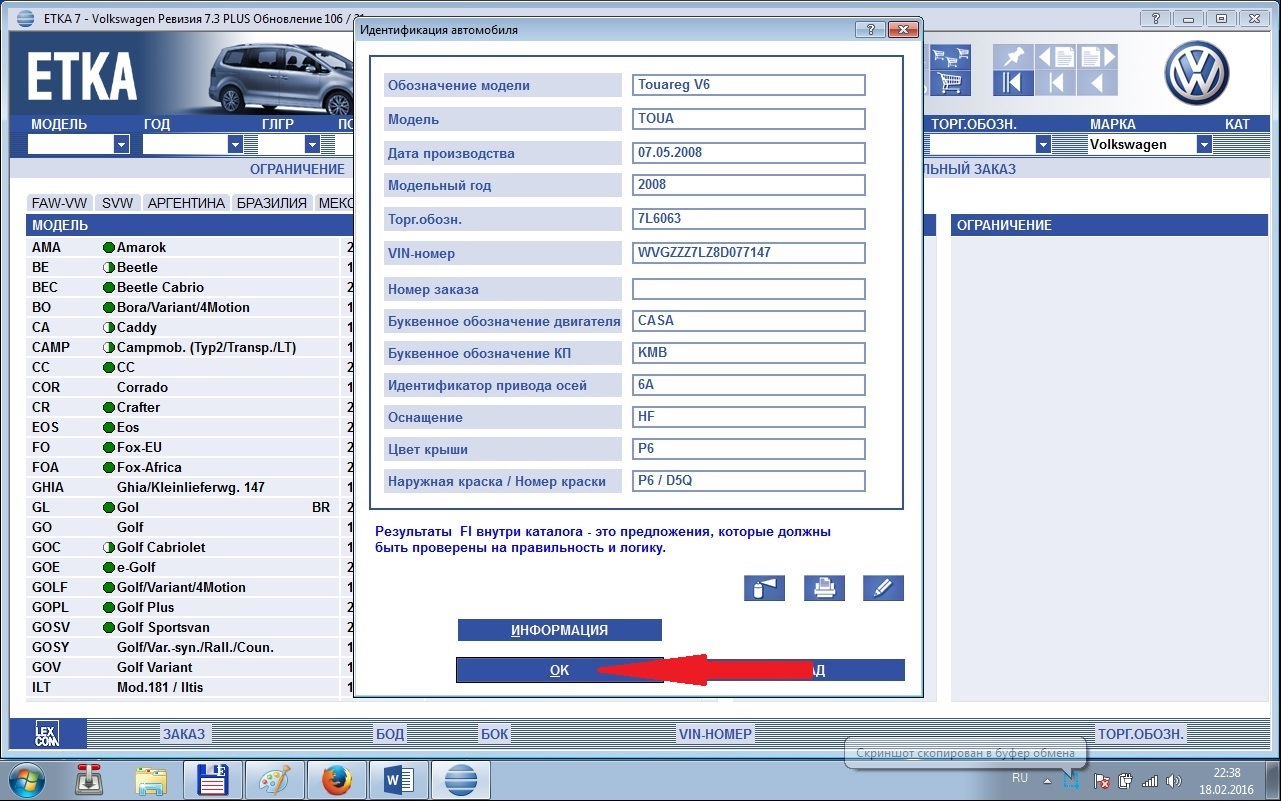
Task: Switch to the БРАЗИЛИЯ tab
Action: pos(272,202)
